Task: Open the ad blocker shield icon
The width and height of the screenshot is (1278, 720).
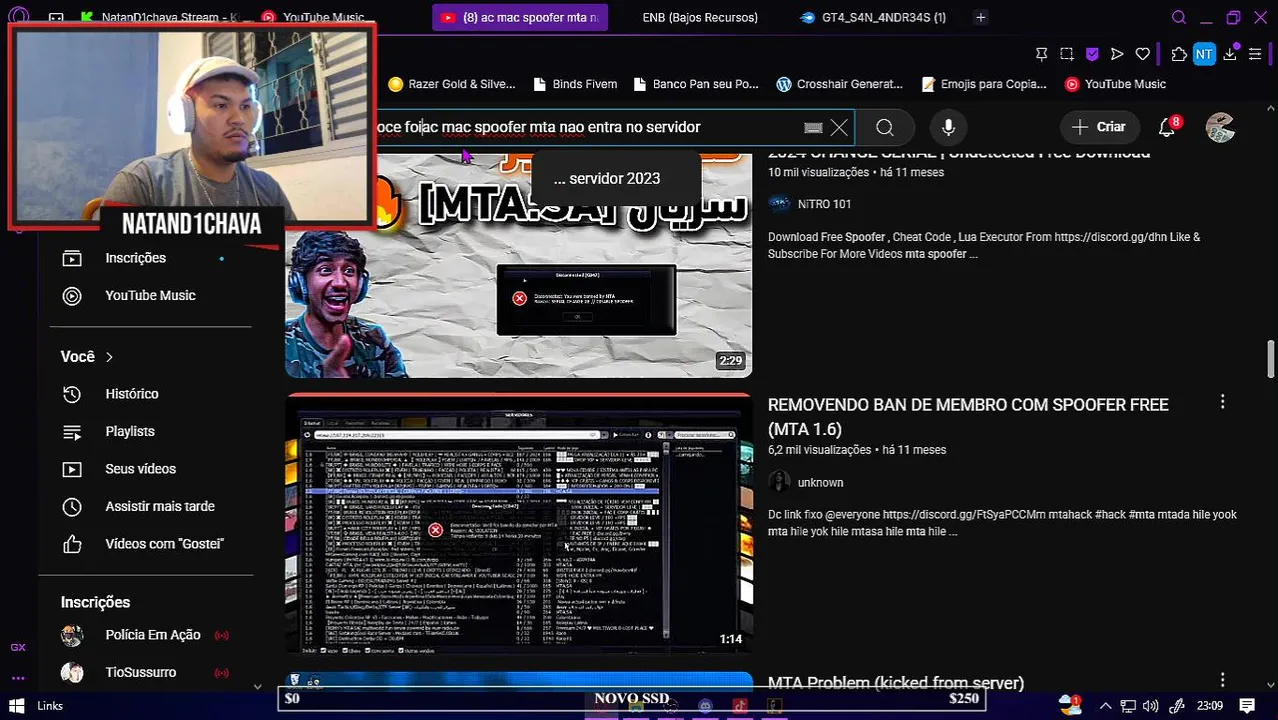Action: coord(1092,54)
